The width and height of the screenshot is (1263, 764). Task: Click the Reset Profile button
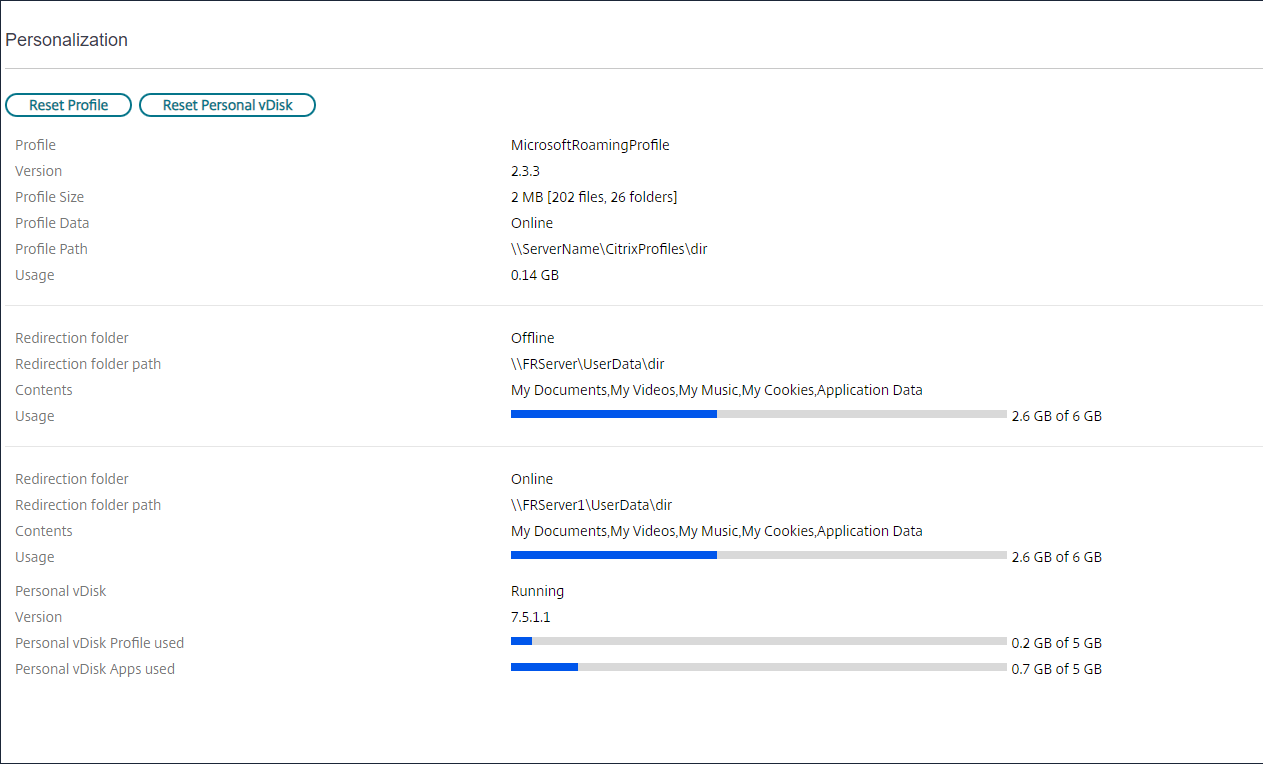pos(68,105)
